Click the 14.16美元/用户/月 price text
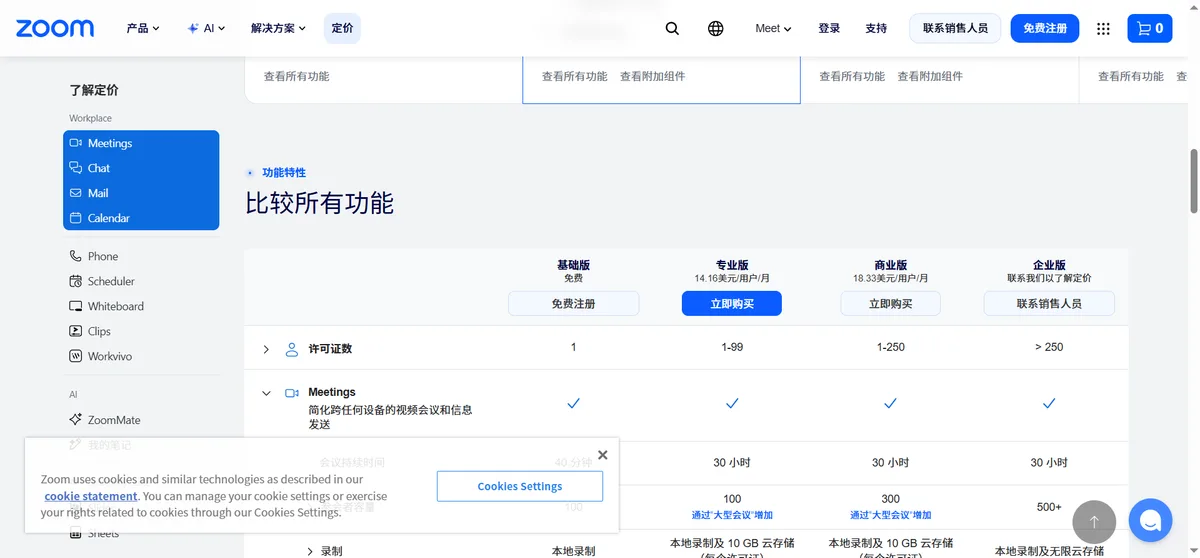The image size is (1200, 558). pyautogui.click(x=732, y=278)
